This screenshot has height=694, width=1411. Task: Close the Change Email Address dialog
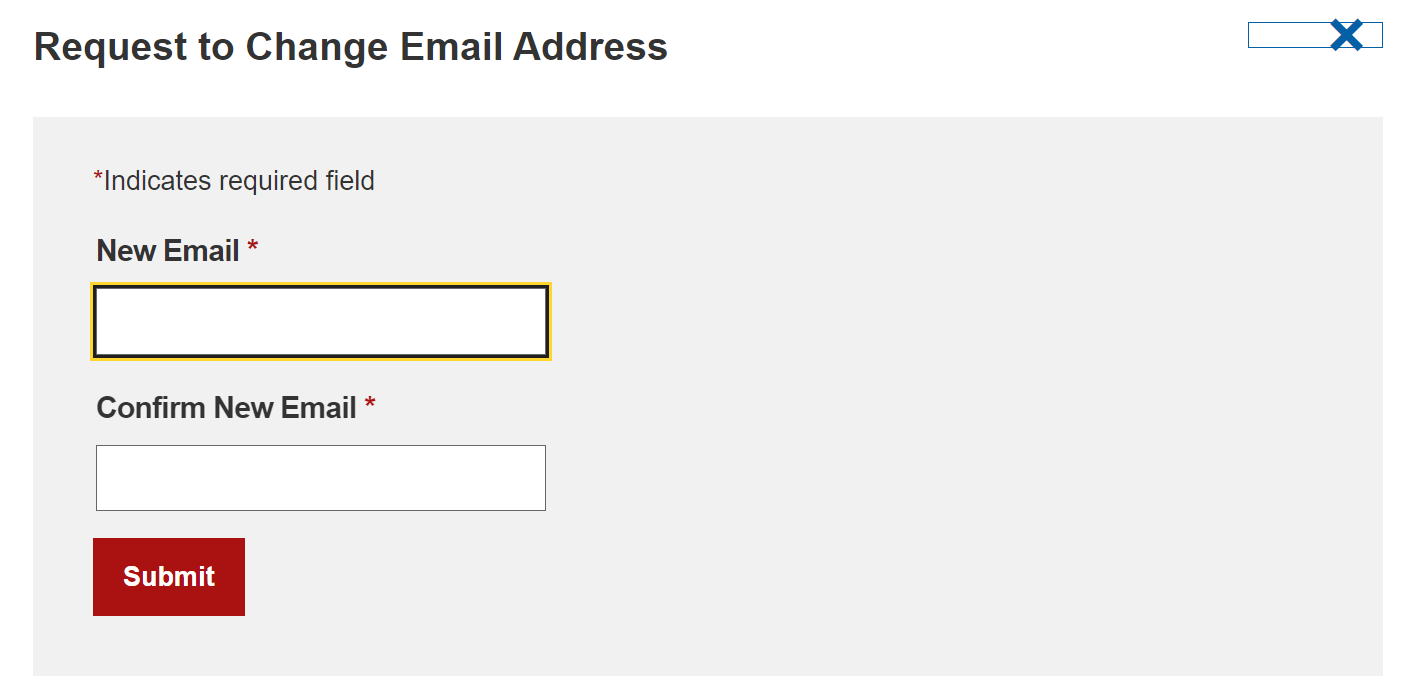click(1346, 35)
